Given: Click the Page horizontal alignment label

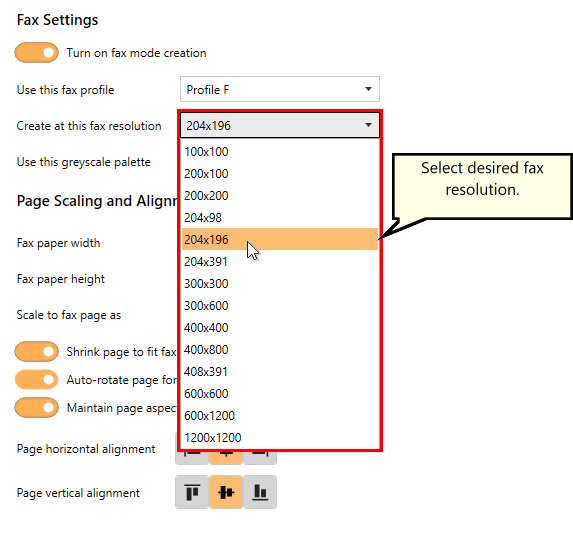Looking at the screenshot, I should tap(86, 449).
